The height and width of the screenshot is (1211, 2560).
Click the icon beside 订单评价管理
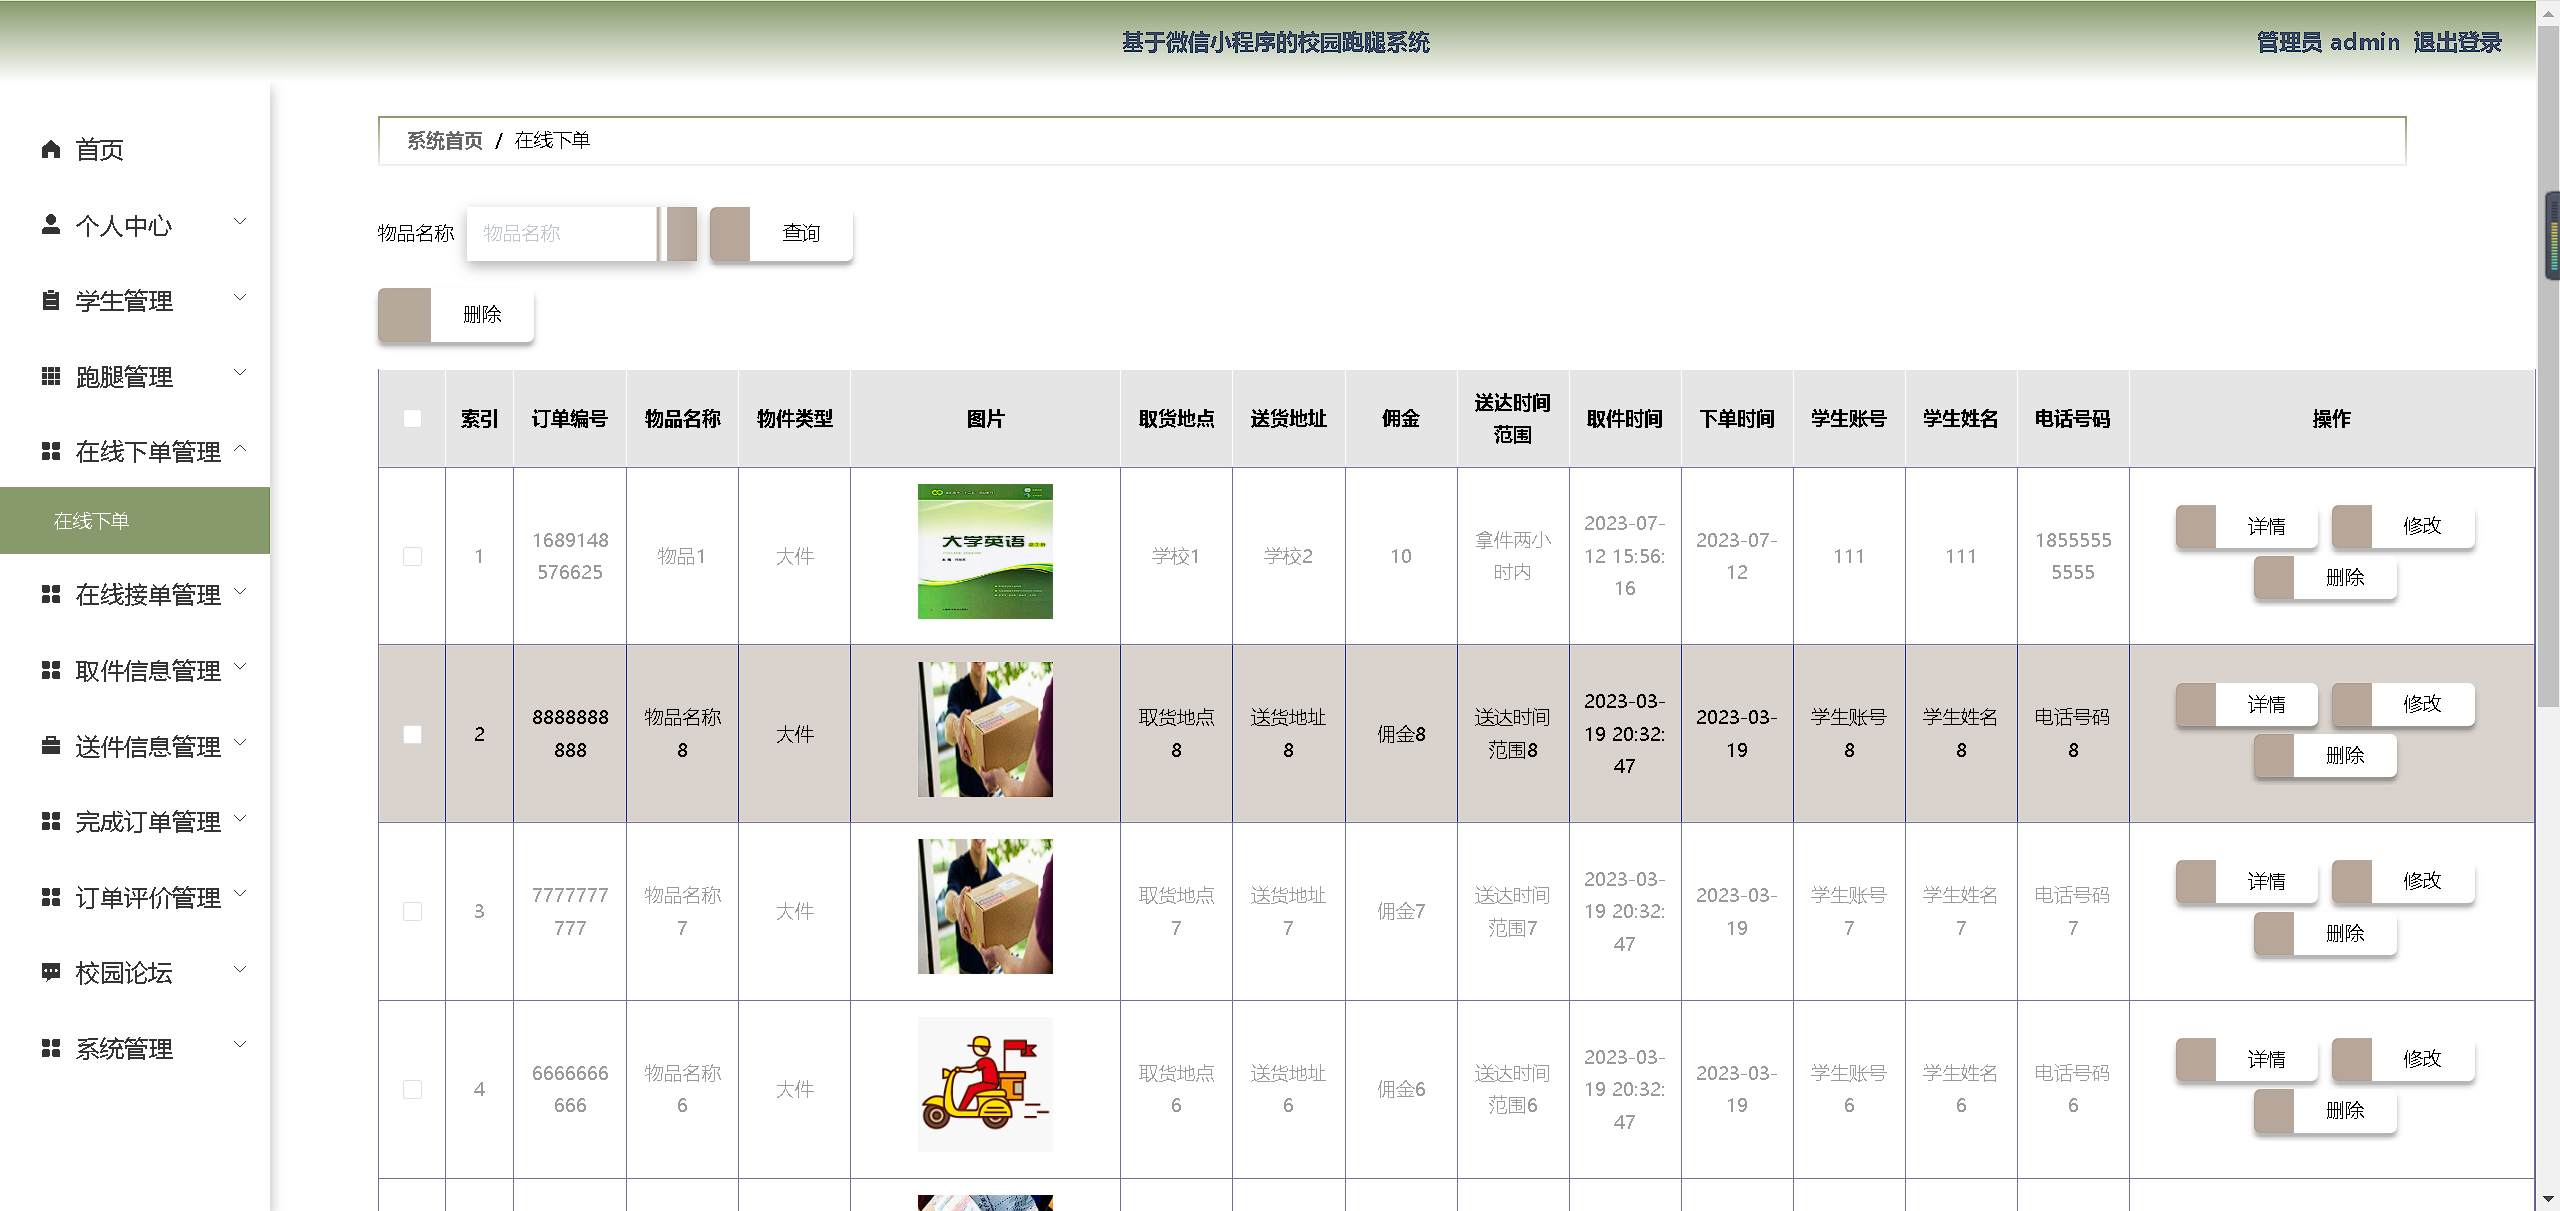(x=51, y=897)
